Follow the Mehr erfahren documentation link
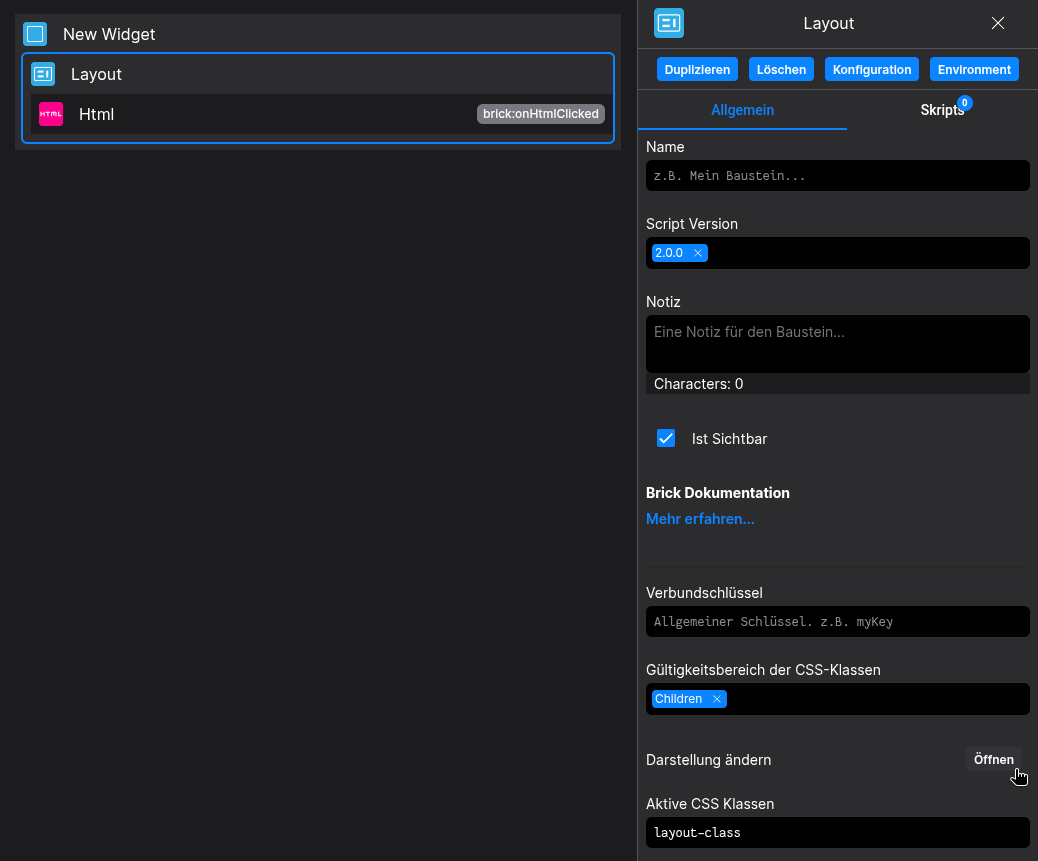1038x861 pixels. (x=700, y=518)
